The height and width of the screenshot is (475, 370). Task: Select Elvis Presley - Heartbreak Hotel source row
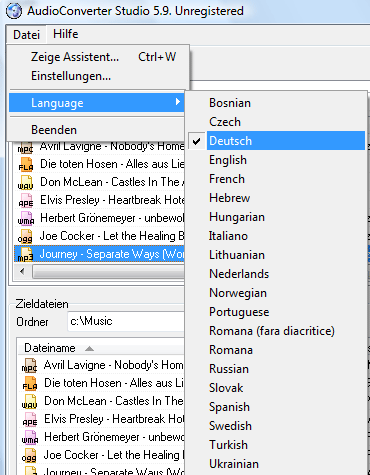99,200
